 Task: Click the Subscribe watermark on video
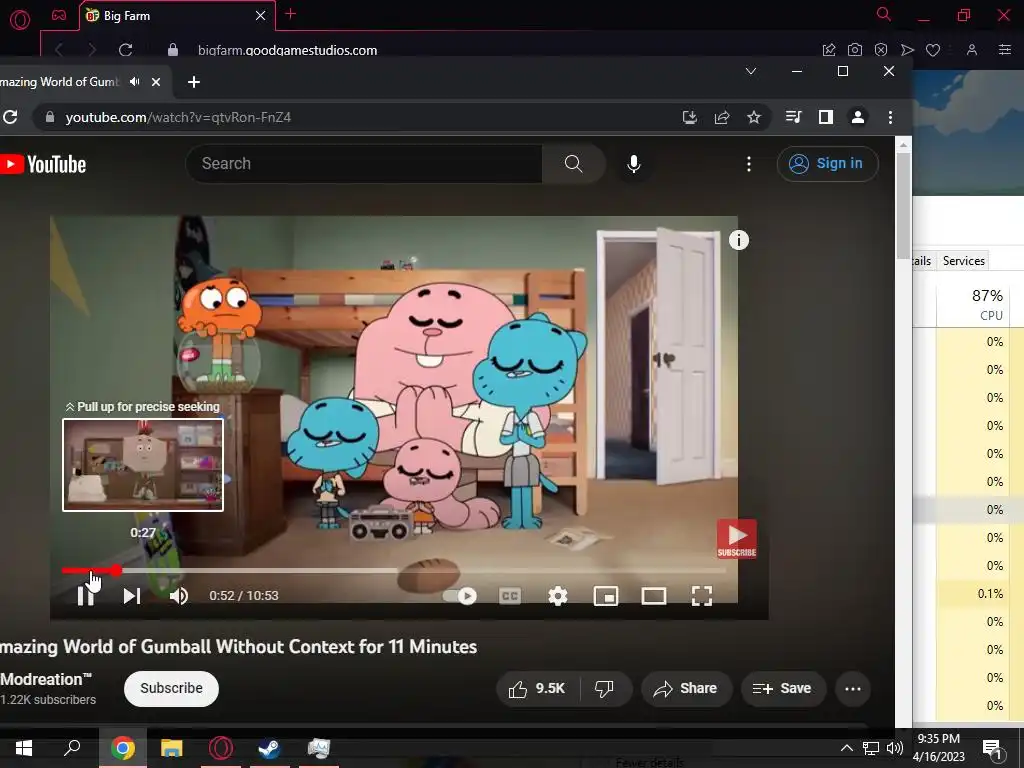tap(737, 539)
